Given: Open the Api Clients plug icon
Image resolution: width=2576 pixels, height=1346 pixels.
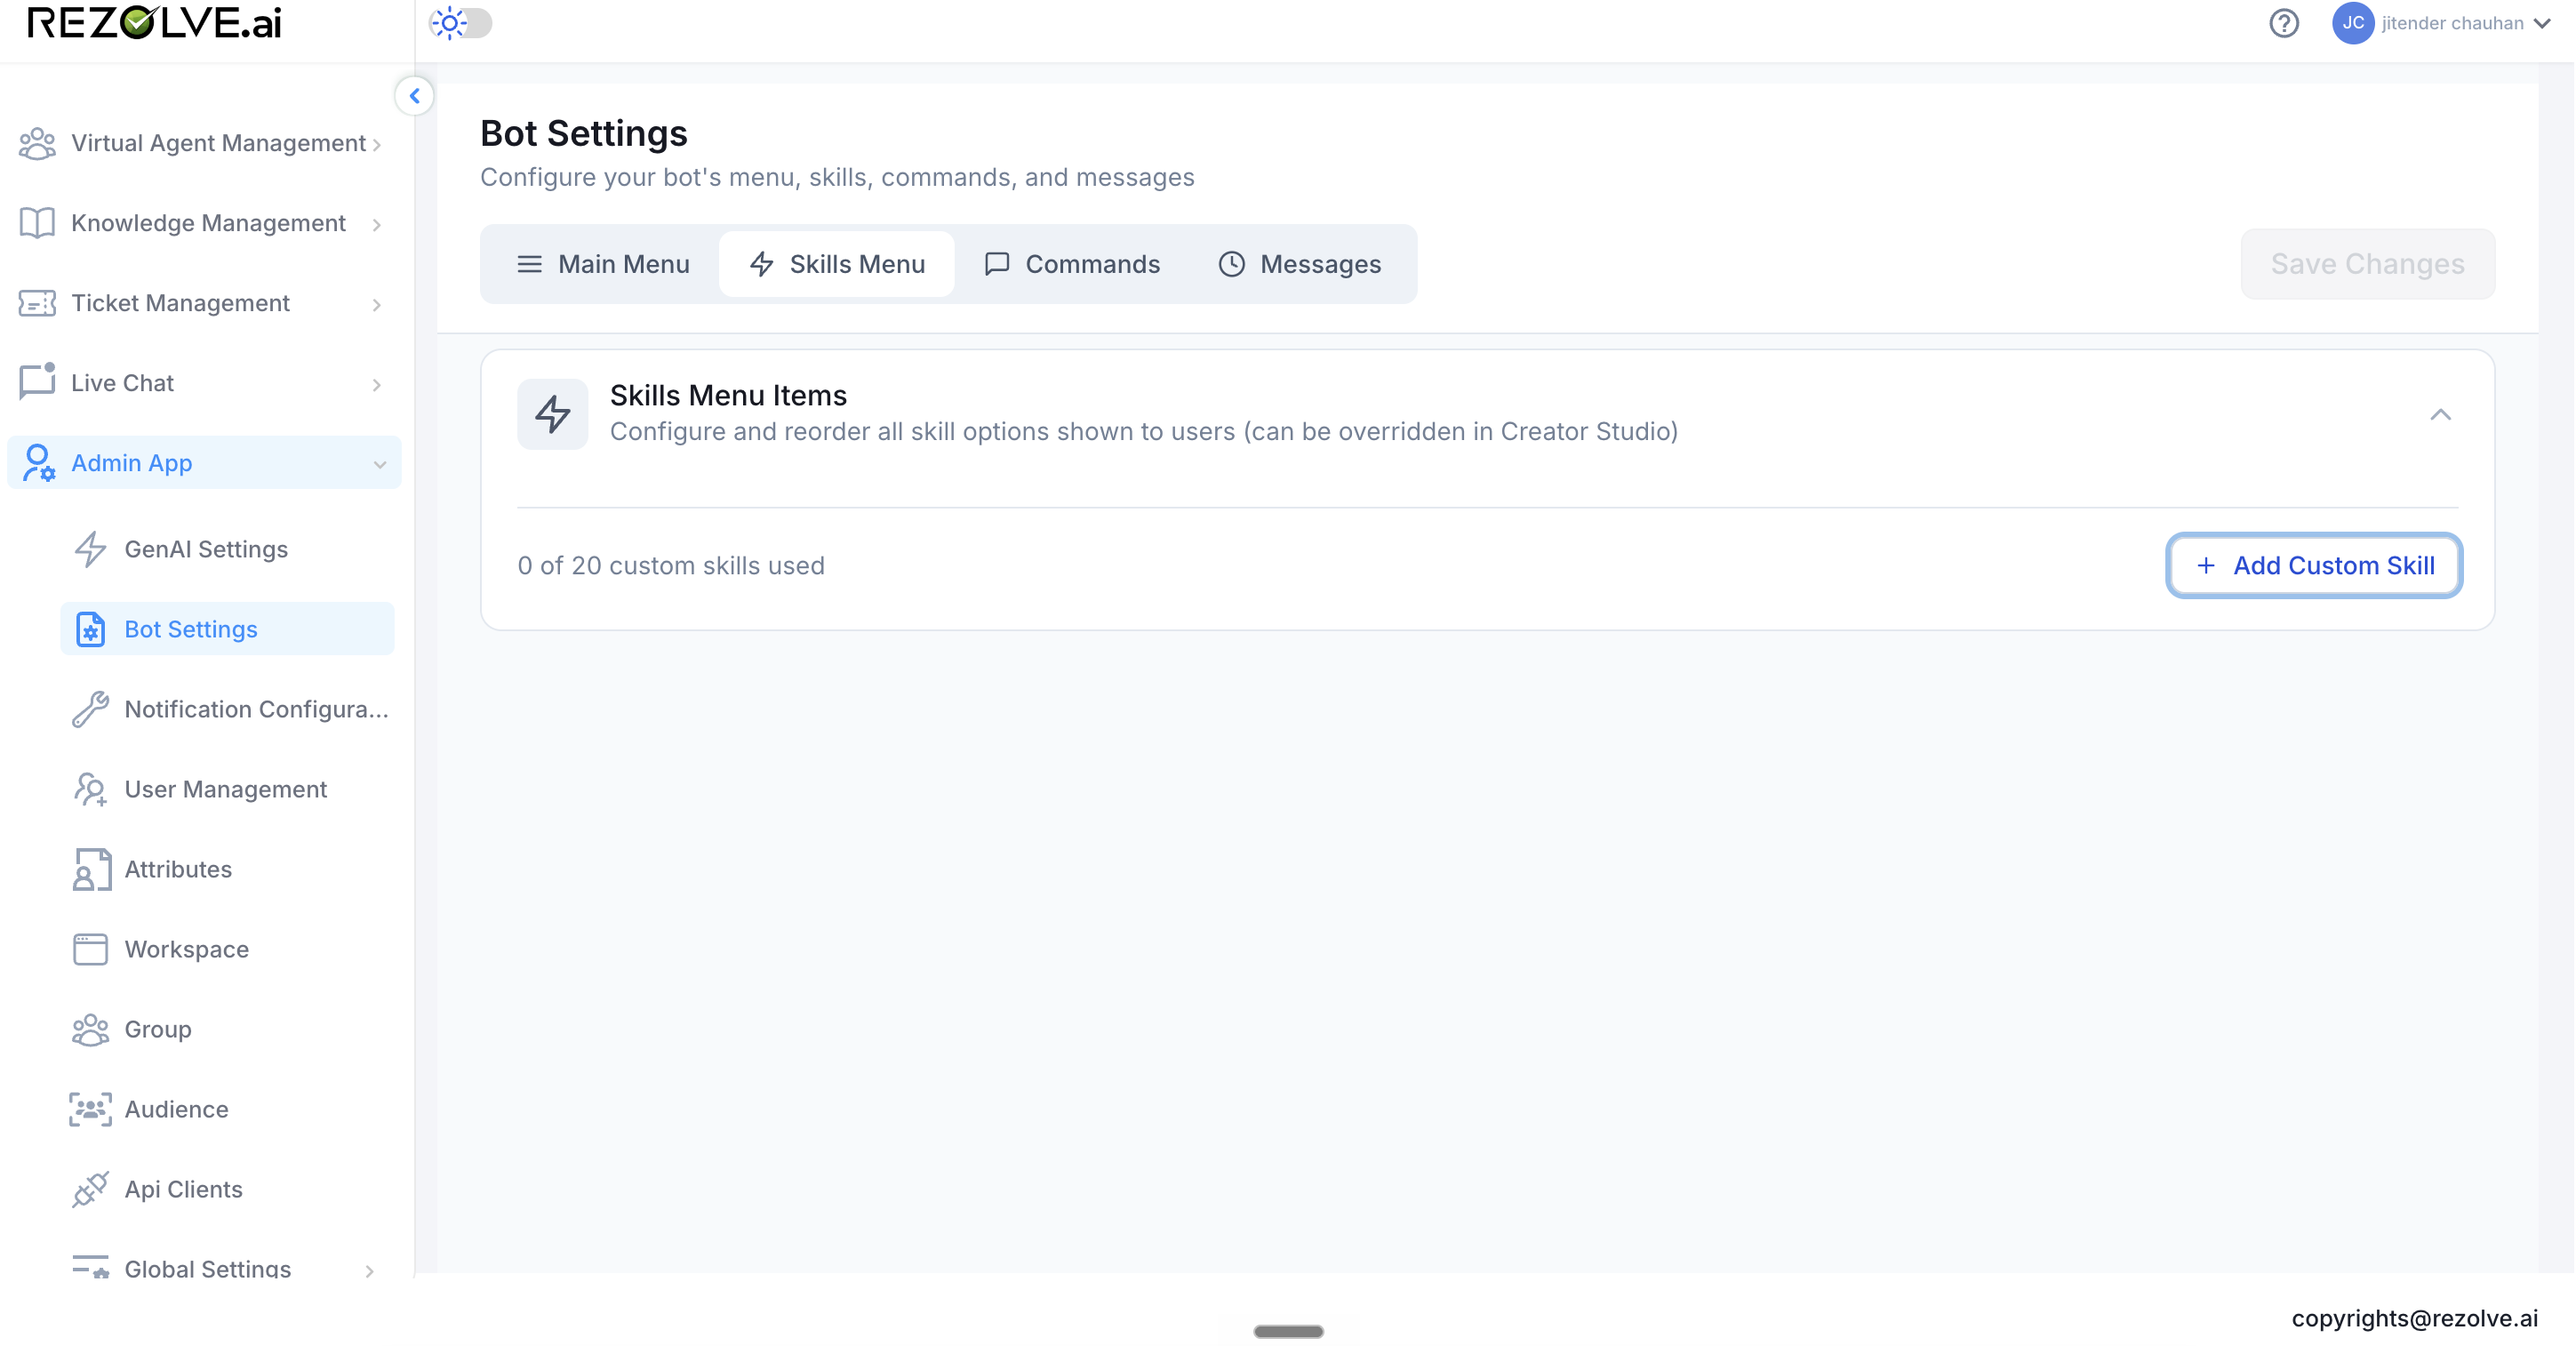Looking at the screenshot, I should tap(90, 1189).
